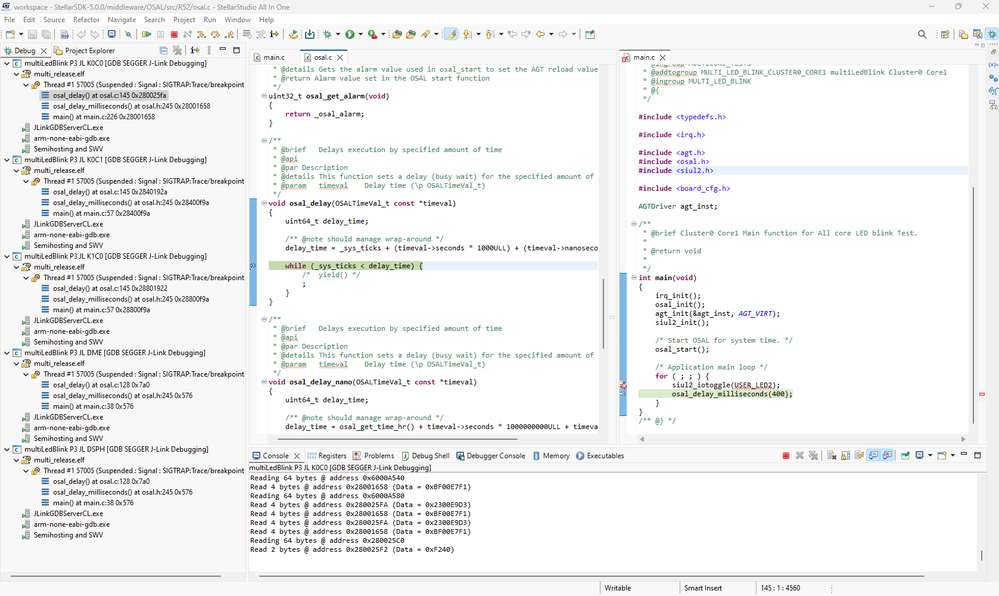Click the red Terminate icon in Console toolbar

click(786, 456)
